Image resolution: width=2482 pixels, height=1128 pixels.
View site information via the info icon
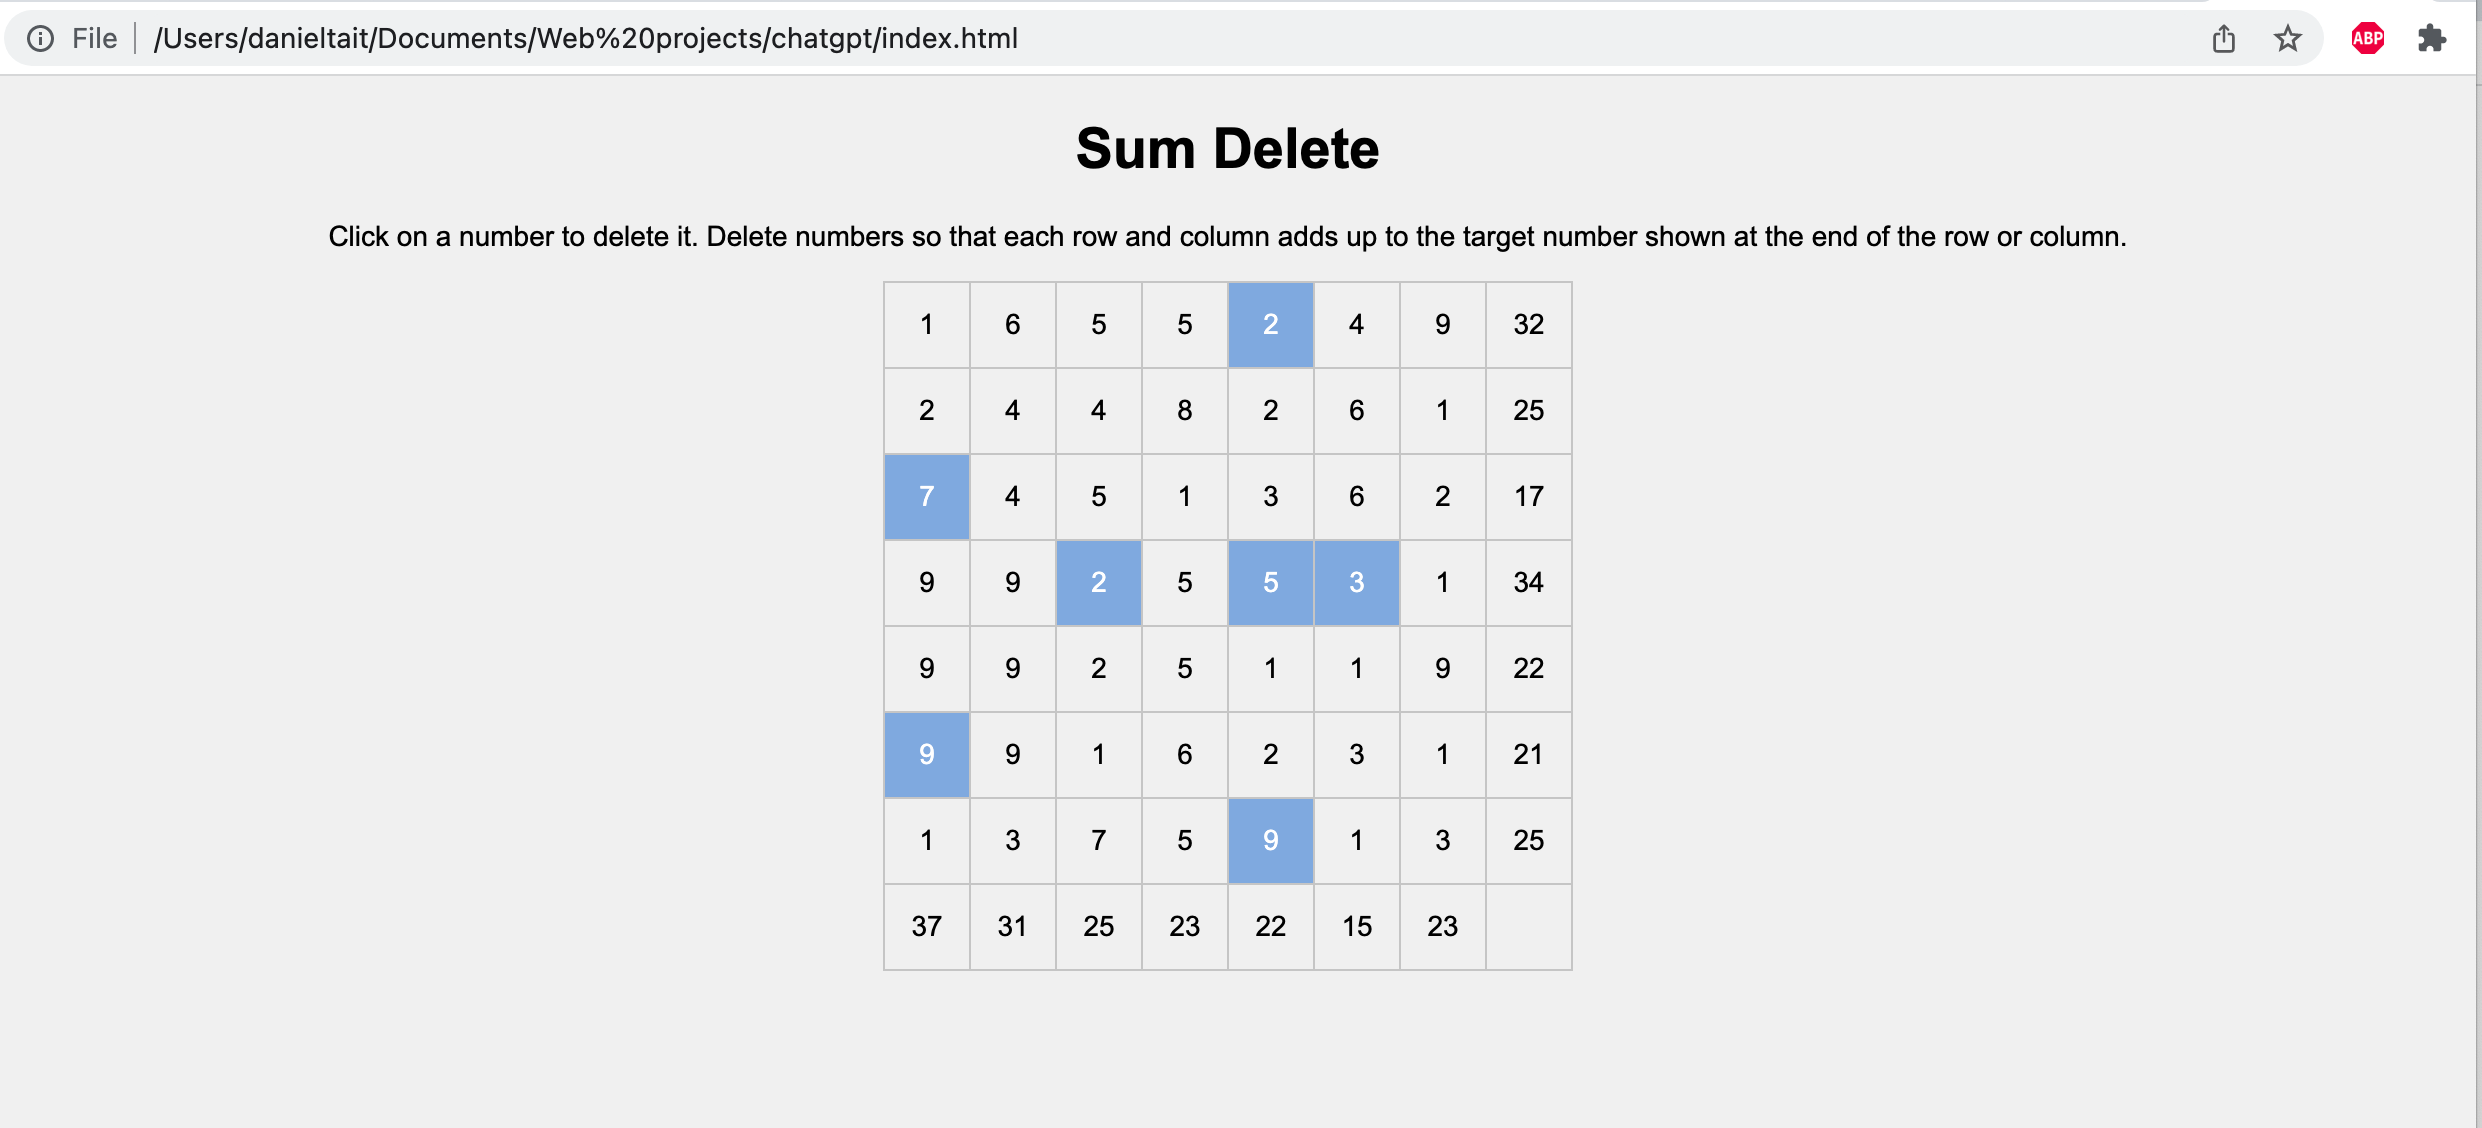pyautogui.click(x=40, y=39)
